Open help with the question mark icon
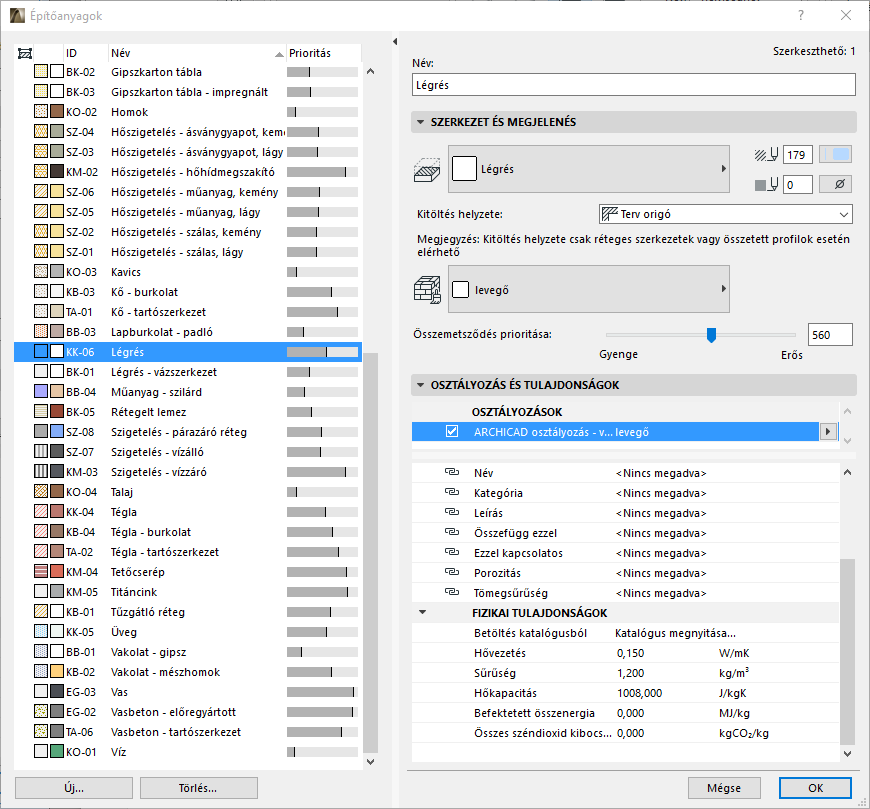The height and width of the screenshot is (809, 870). point(801,16)
